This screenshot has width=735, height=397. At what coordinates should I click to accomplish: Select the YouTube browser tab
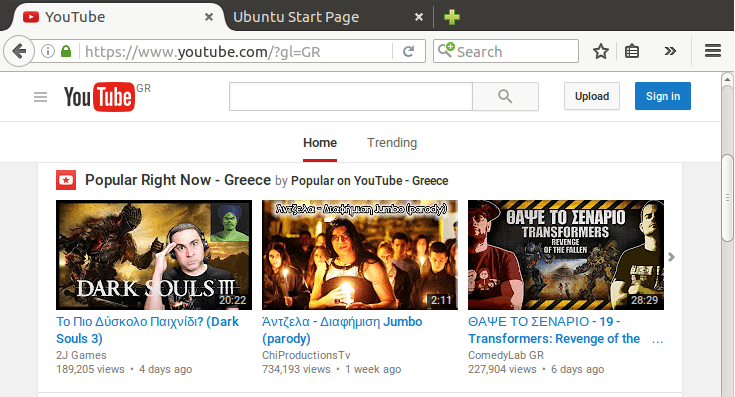tap(117, 17)
